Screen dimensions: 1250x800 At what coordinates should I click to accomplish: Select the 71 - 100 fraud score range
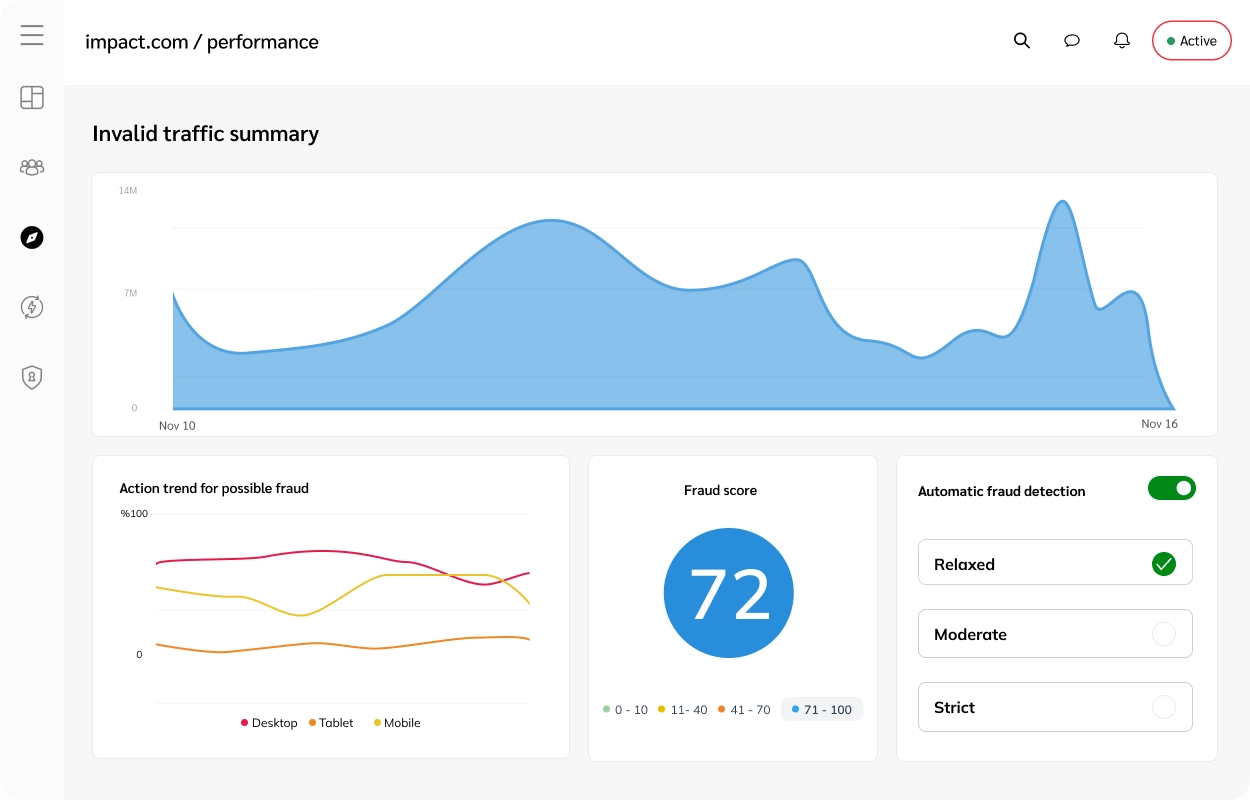pyautogui.click(x=821, y=710)
